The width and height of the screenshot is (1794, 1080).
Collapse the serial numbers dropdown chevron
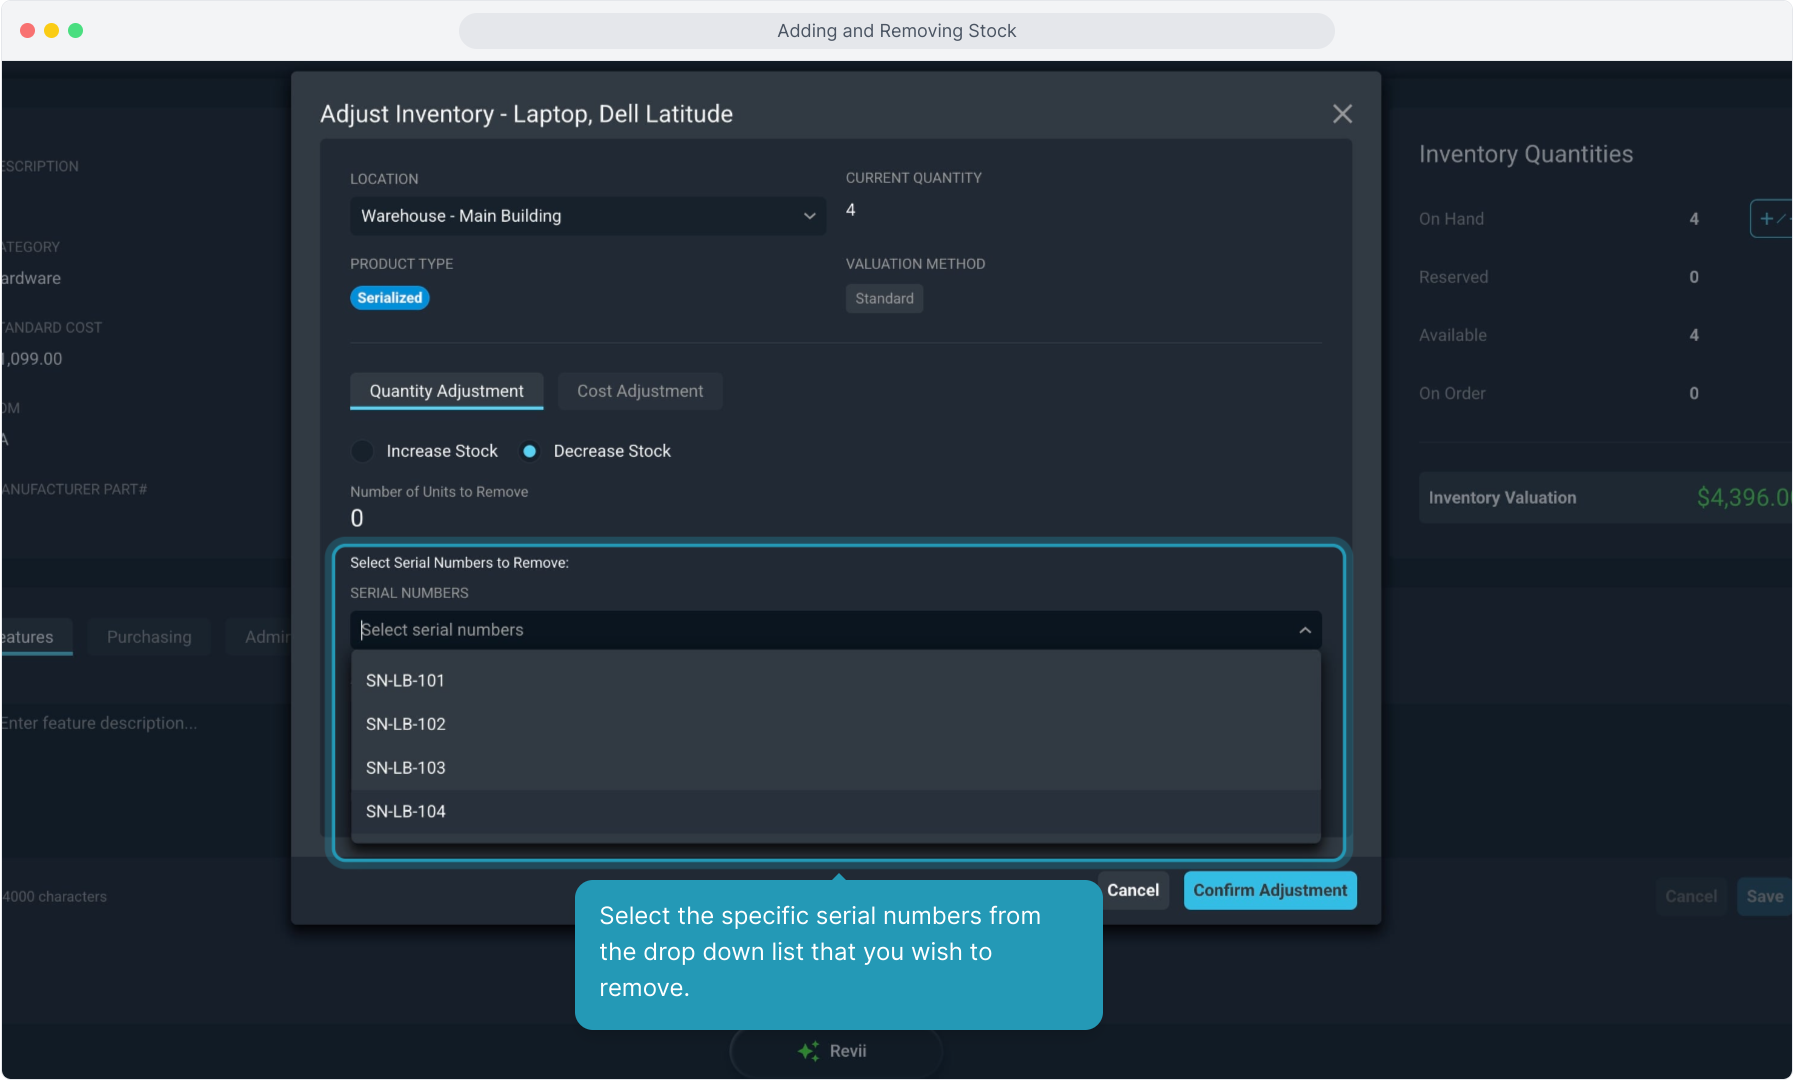coord(1304,630)
